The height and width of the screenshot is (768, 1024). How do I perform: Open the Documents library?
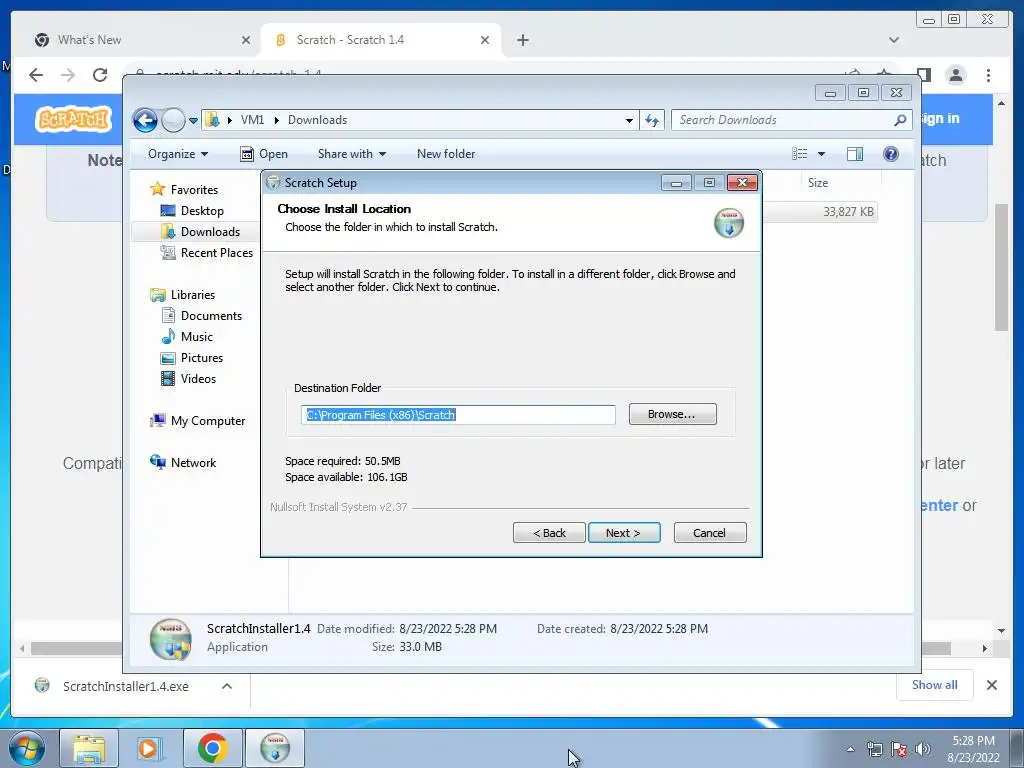[211, 315]
